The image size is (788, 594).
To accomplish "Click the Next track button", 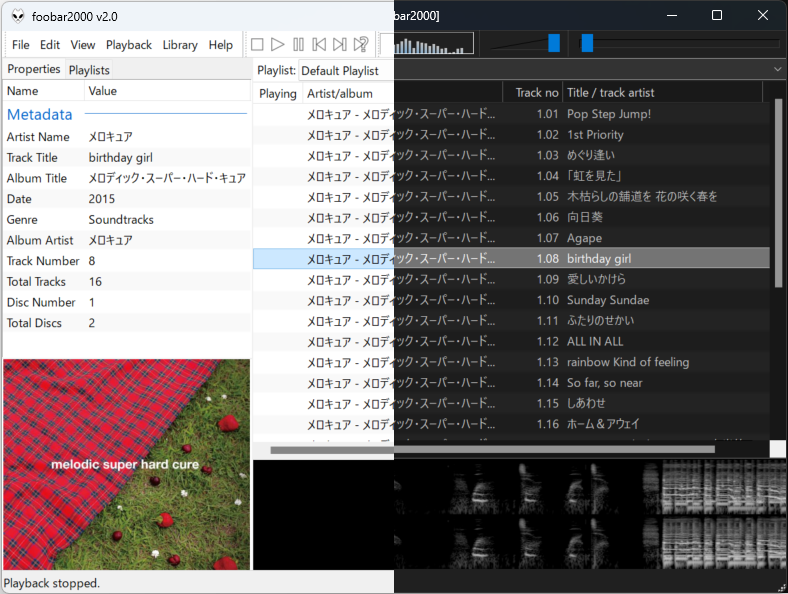I will click(340, 45).
